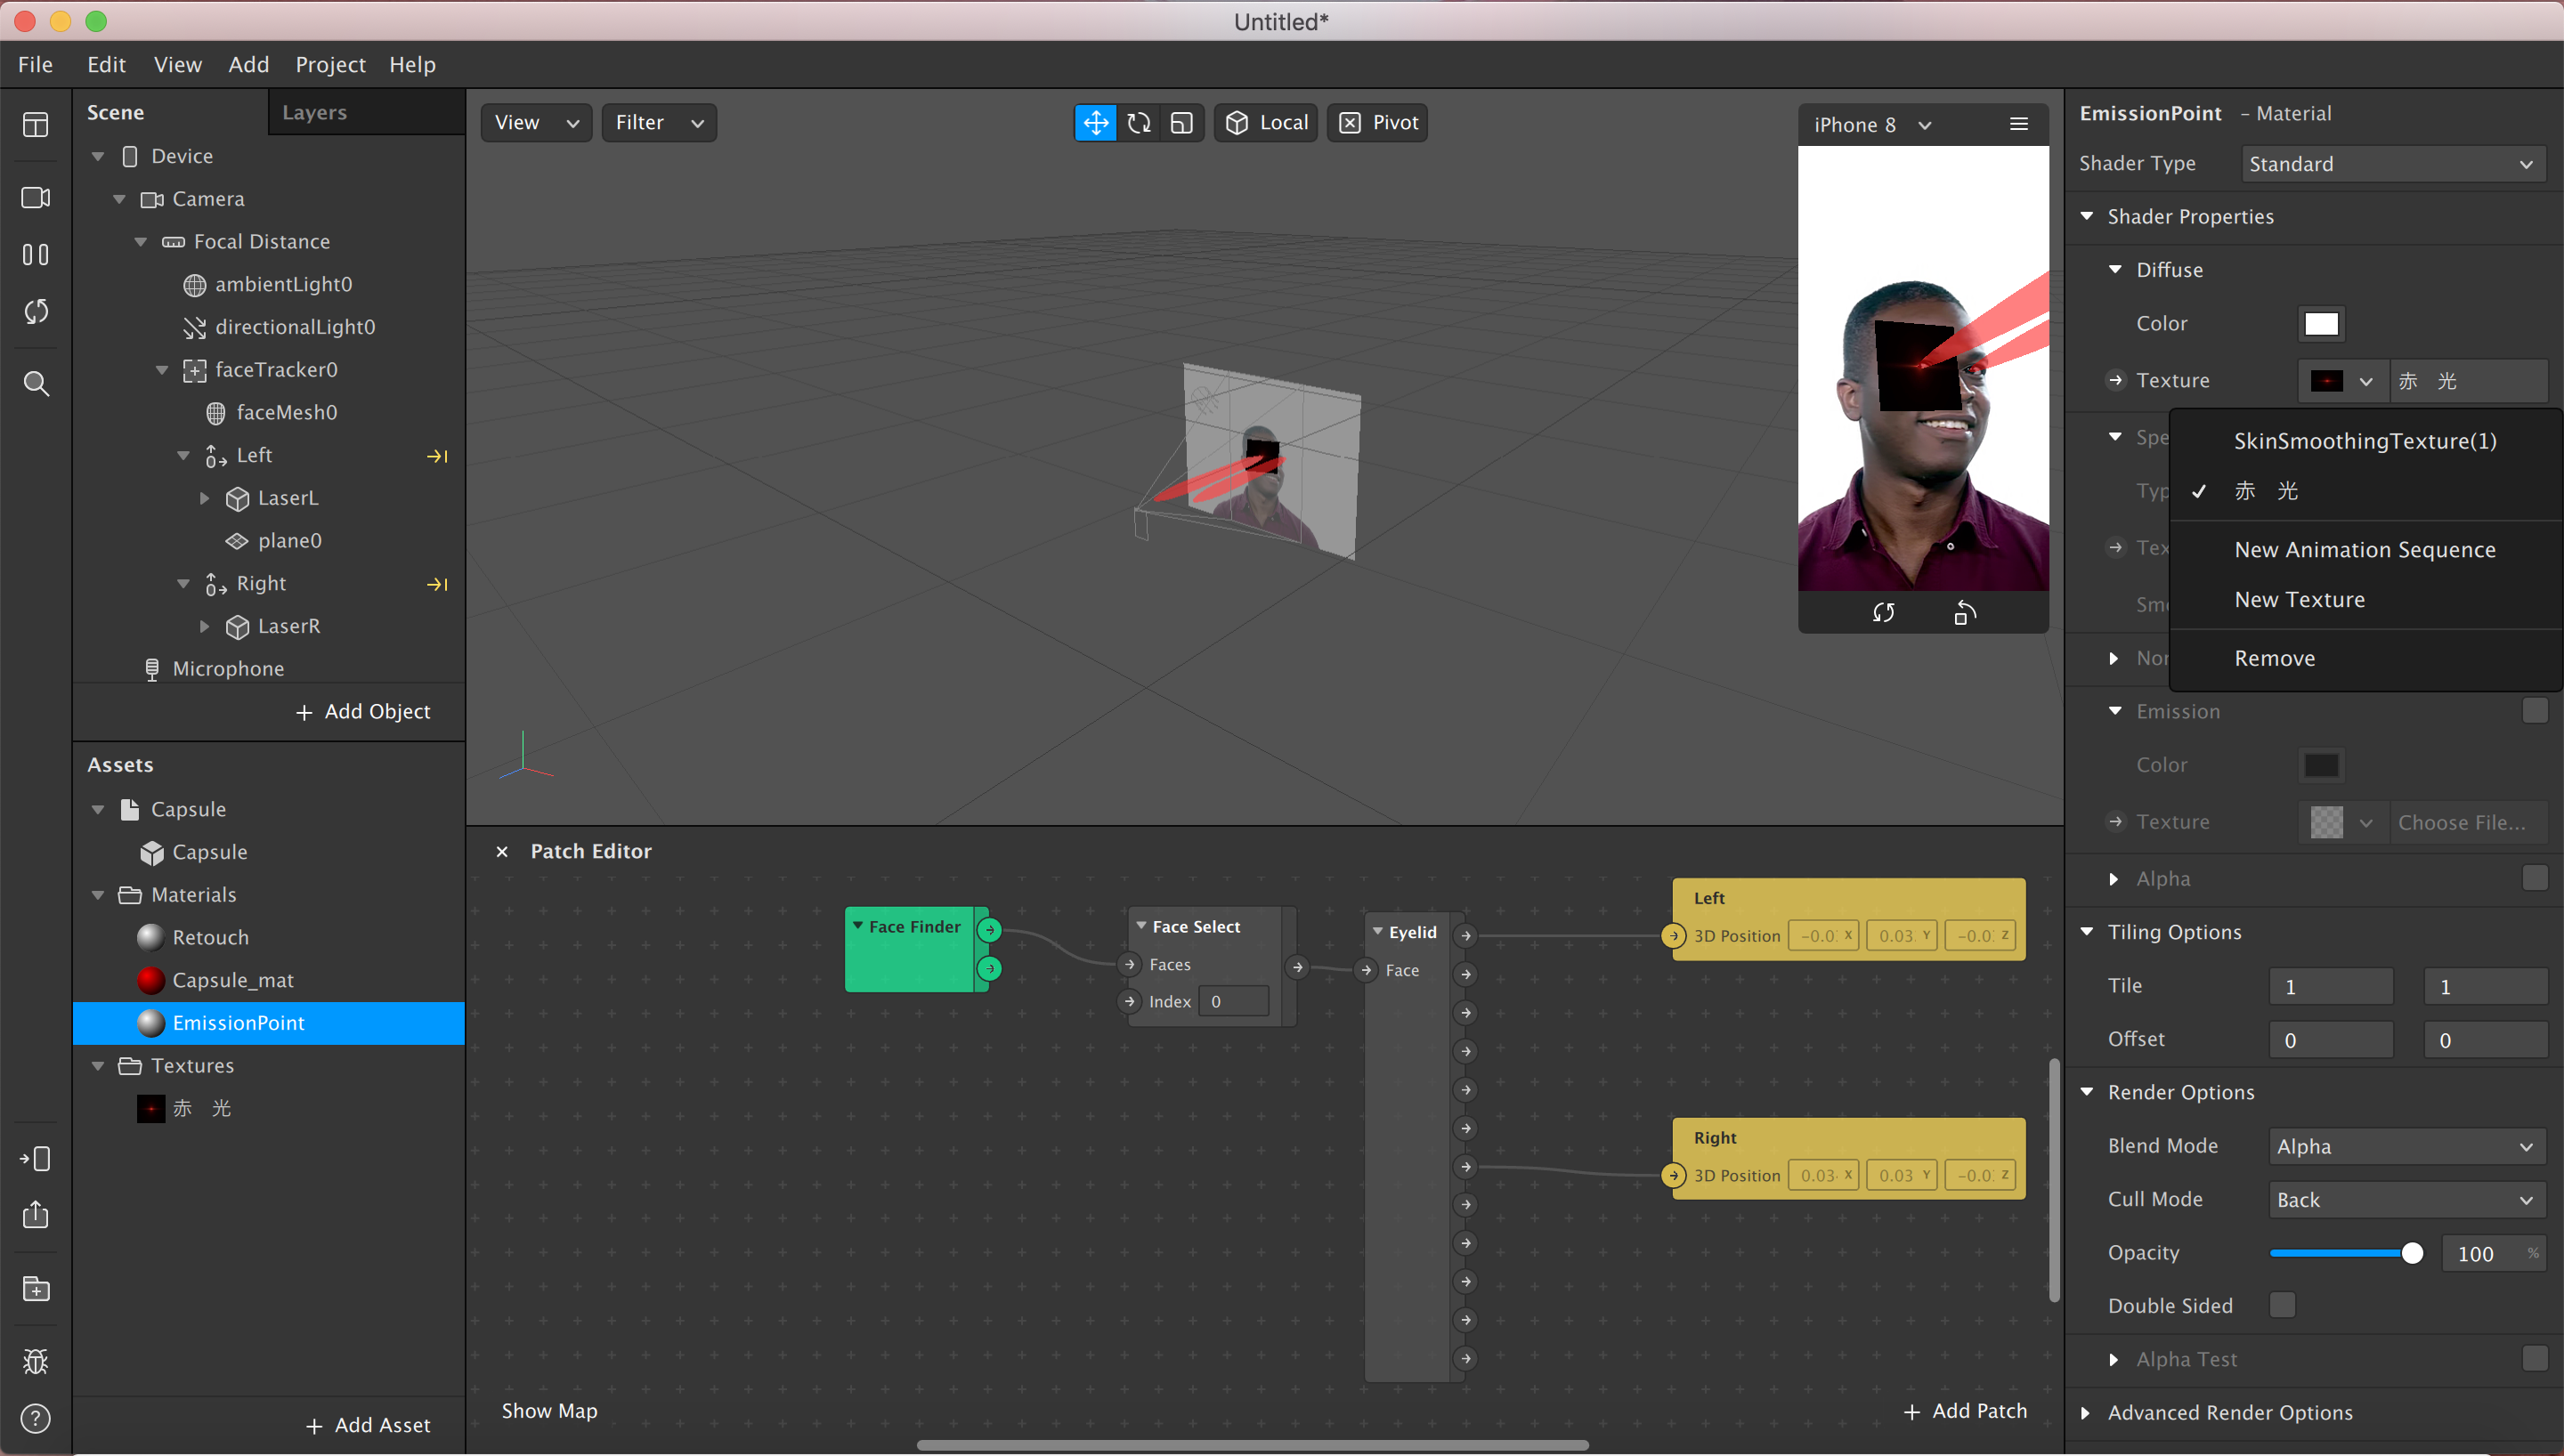
Task: Open the File menu
Action: click(35, 65)
